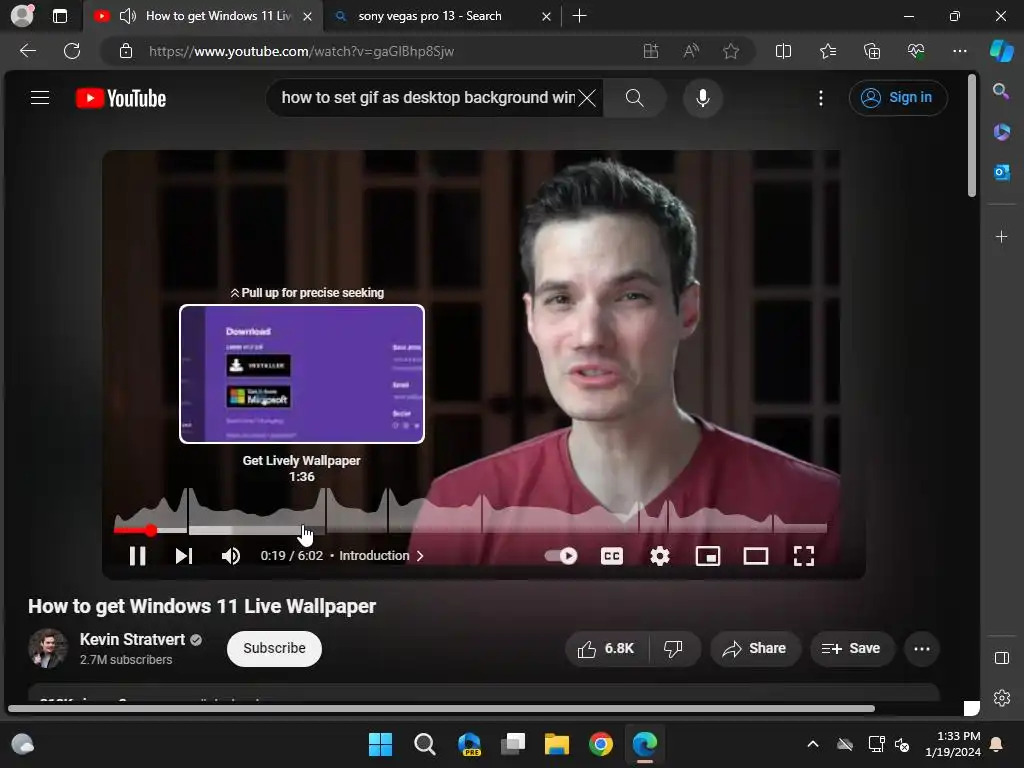Switch to miniplayer mode
The width and height of the screenshot is (1024, 768).
click(708, 556)
